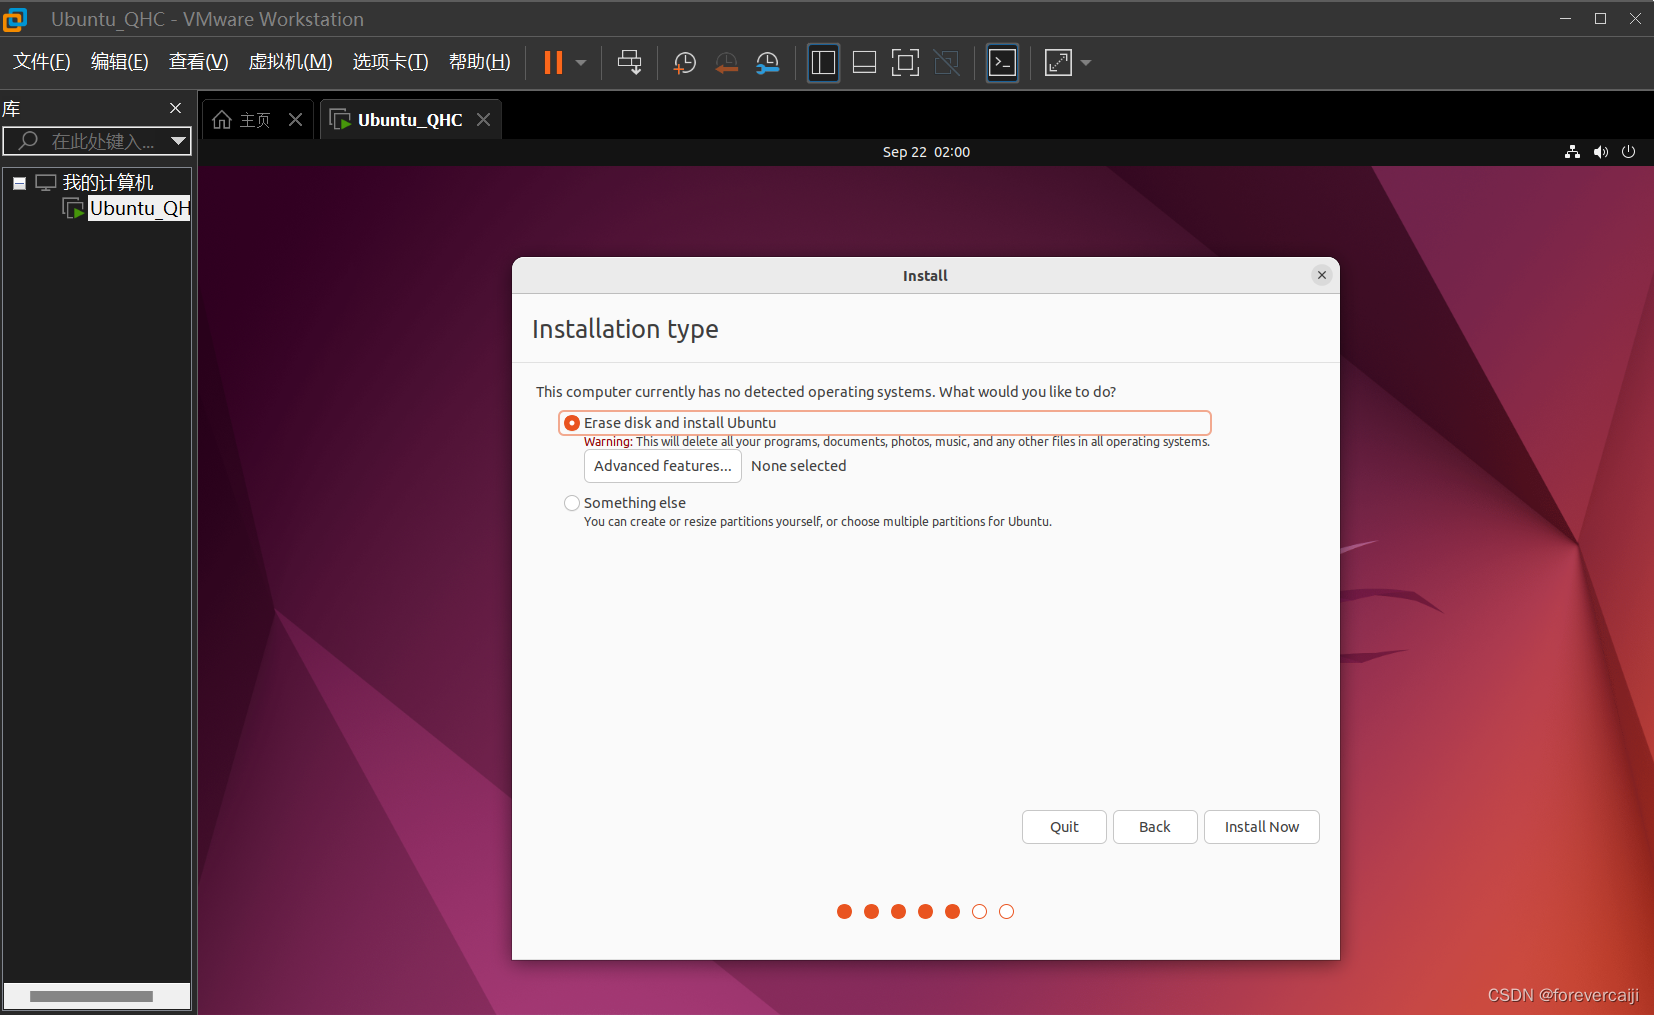The height and width of the screenshot is (1015, 1654).
Task: Select Ubuntu_QHC in the library tree
Action: click(139, 208)
